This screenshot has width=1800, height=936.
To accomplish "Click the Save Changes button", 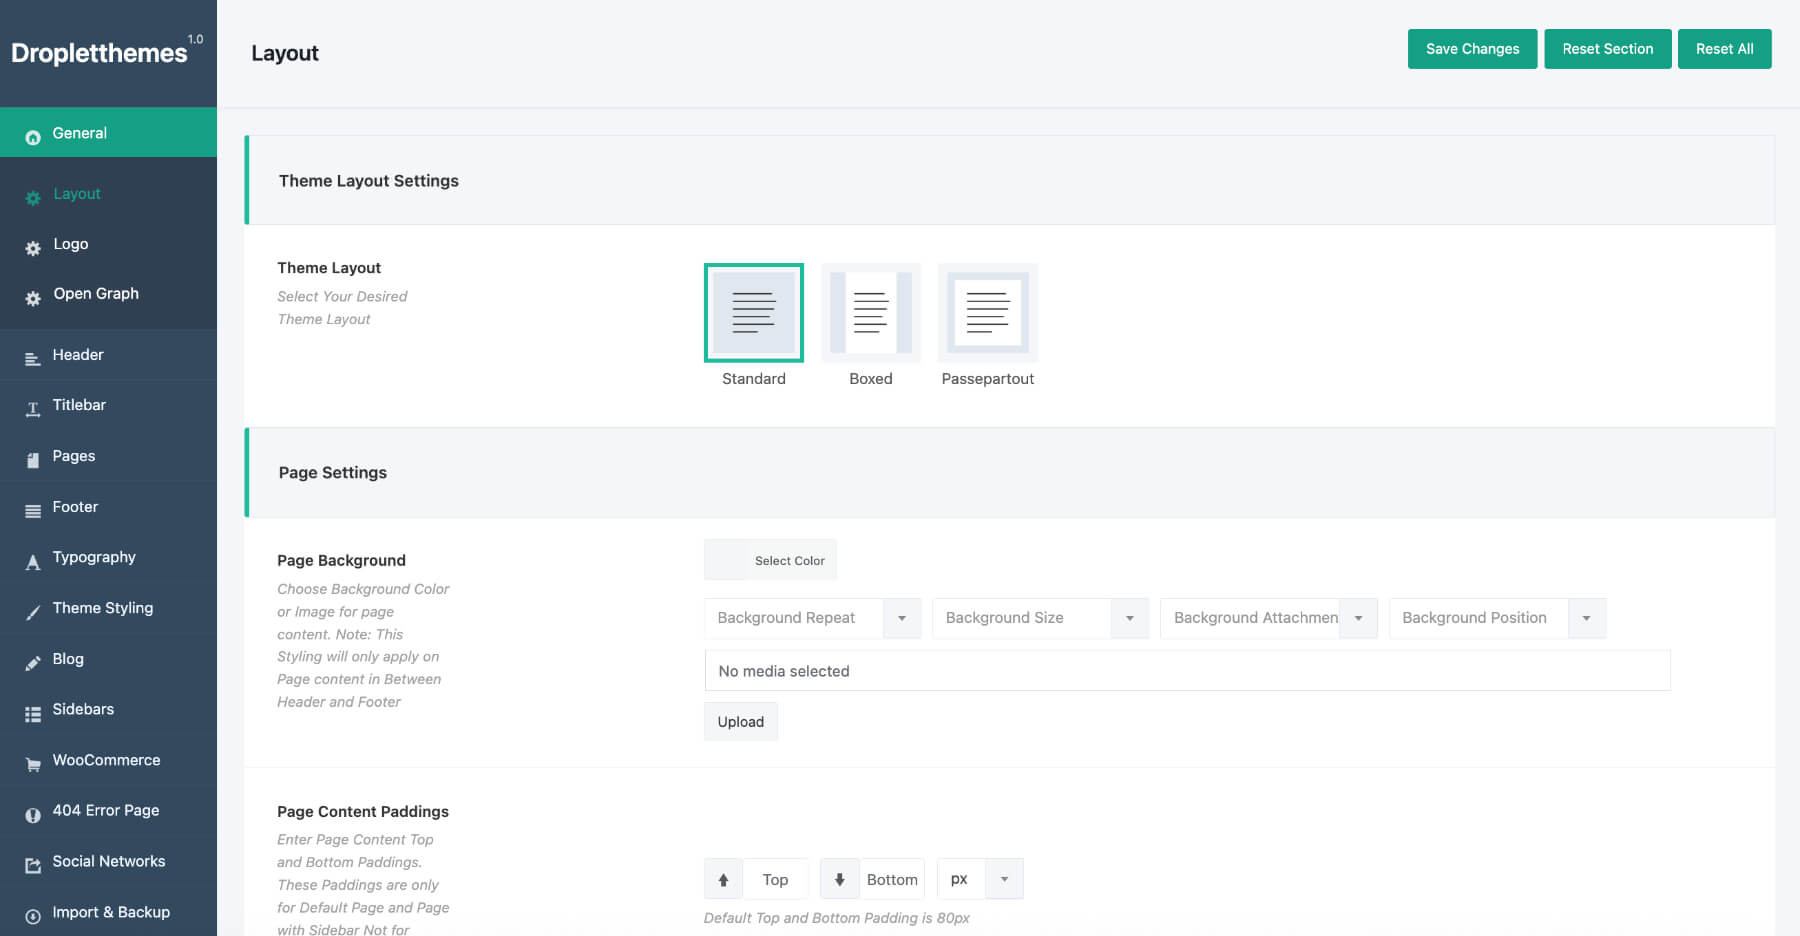I will tap(1472, 49).
